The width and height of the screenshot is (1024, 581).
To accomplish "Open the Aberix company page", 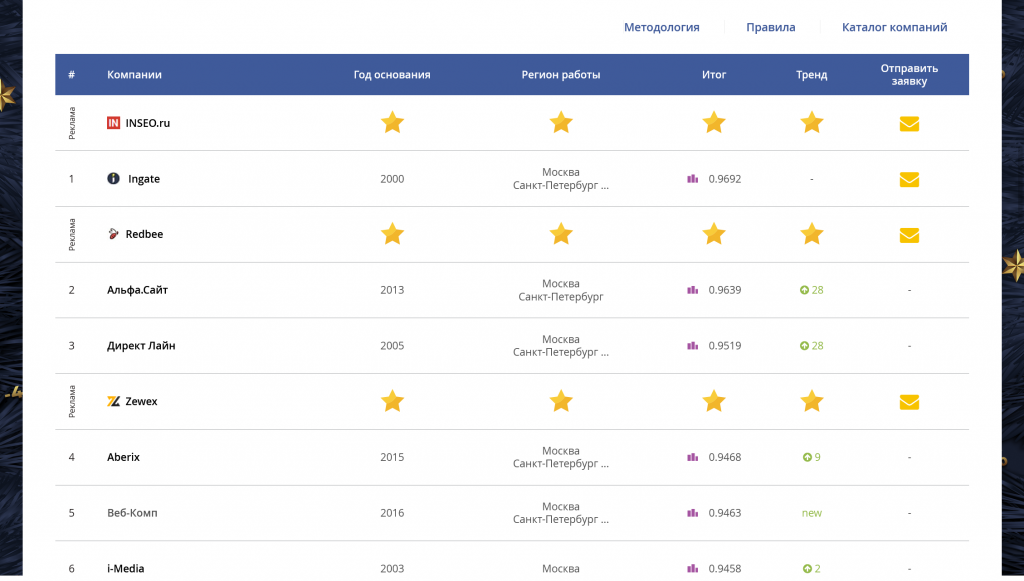I will (123, 457).
